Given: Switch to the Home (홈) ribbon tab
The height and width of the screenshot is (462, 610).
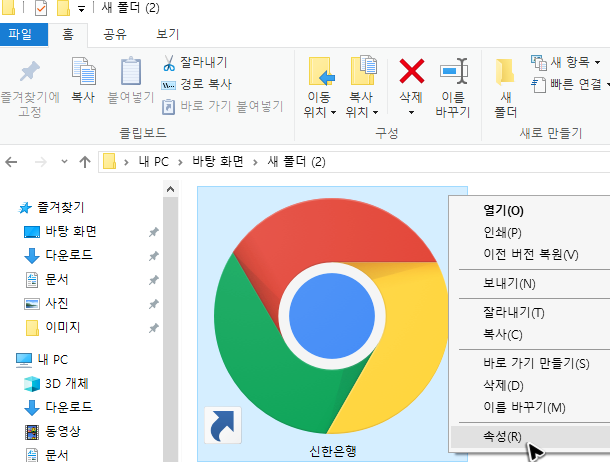Looking at the screenshot, I should click(68, 35).
